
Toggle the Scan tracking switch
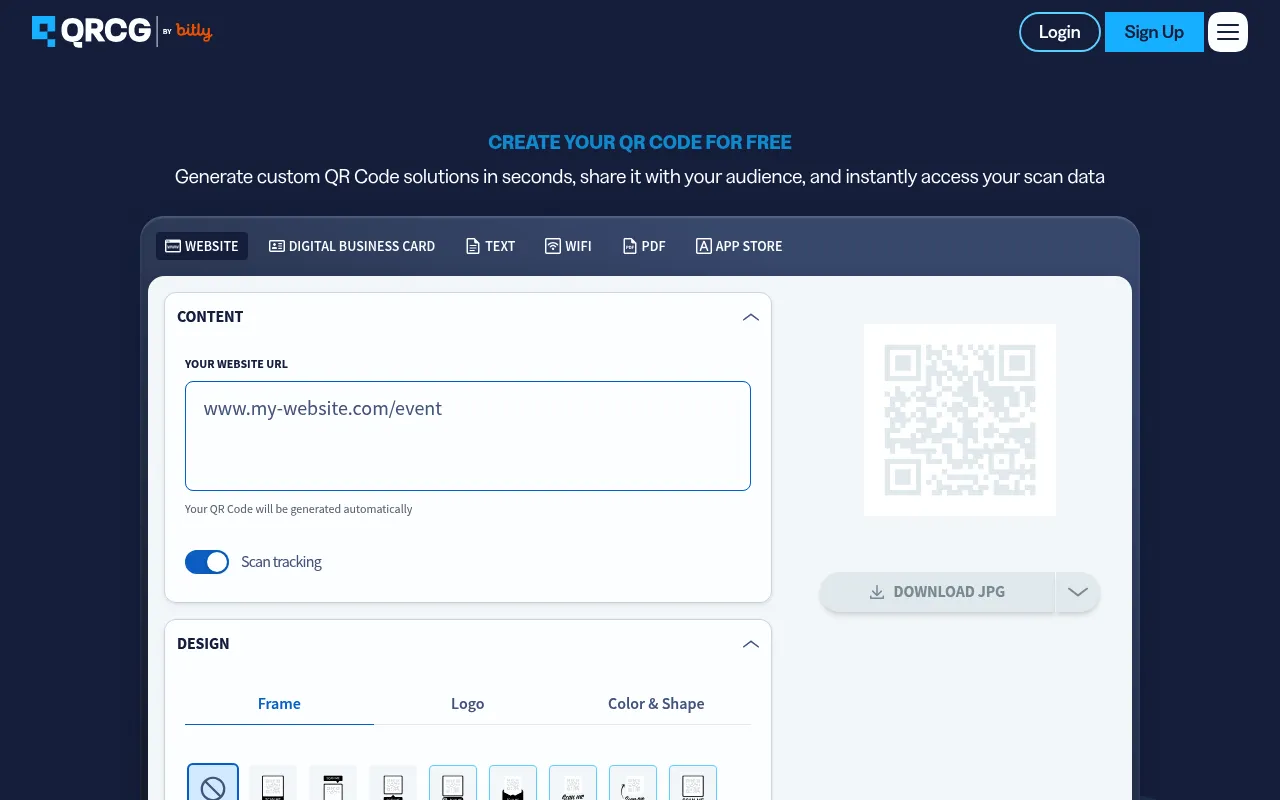(x=207, y=562)
